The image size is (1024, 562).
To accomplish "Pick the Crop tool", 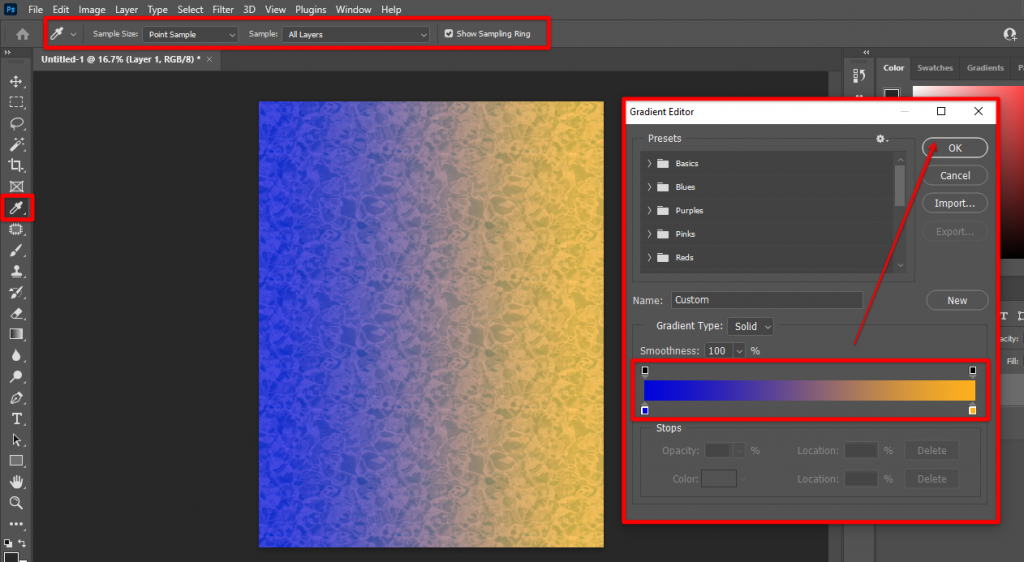I will coord(16,165).
